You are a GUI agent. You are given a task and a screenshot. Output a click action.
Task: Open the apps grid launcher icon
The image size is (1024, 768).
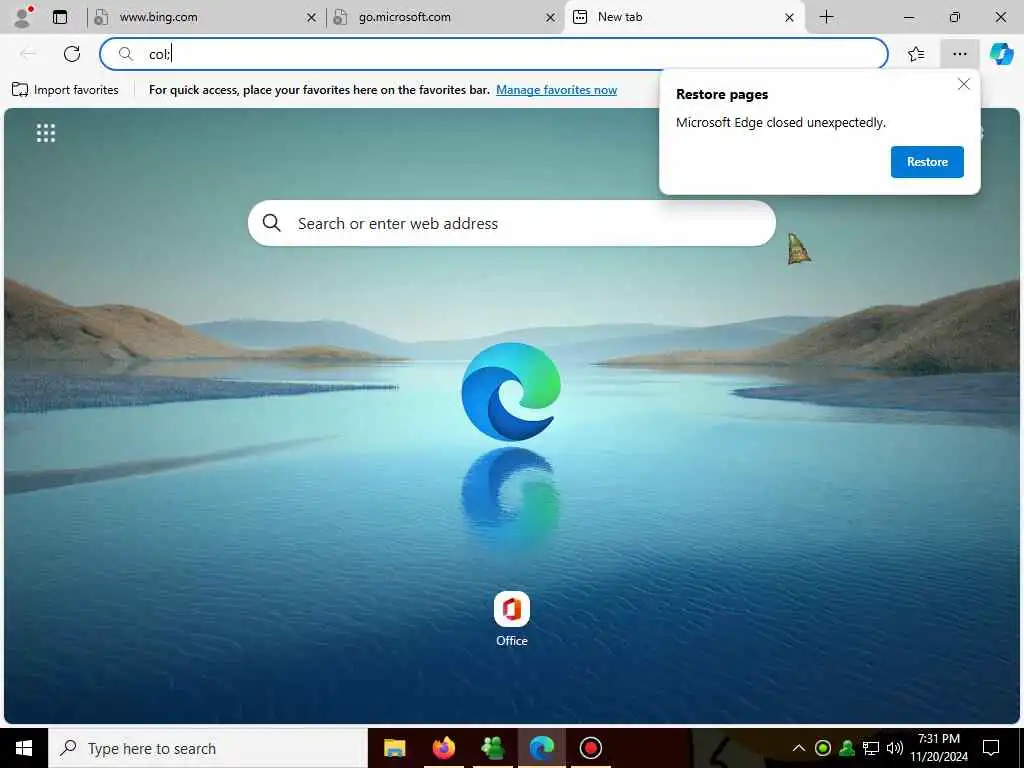point(46,133)
